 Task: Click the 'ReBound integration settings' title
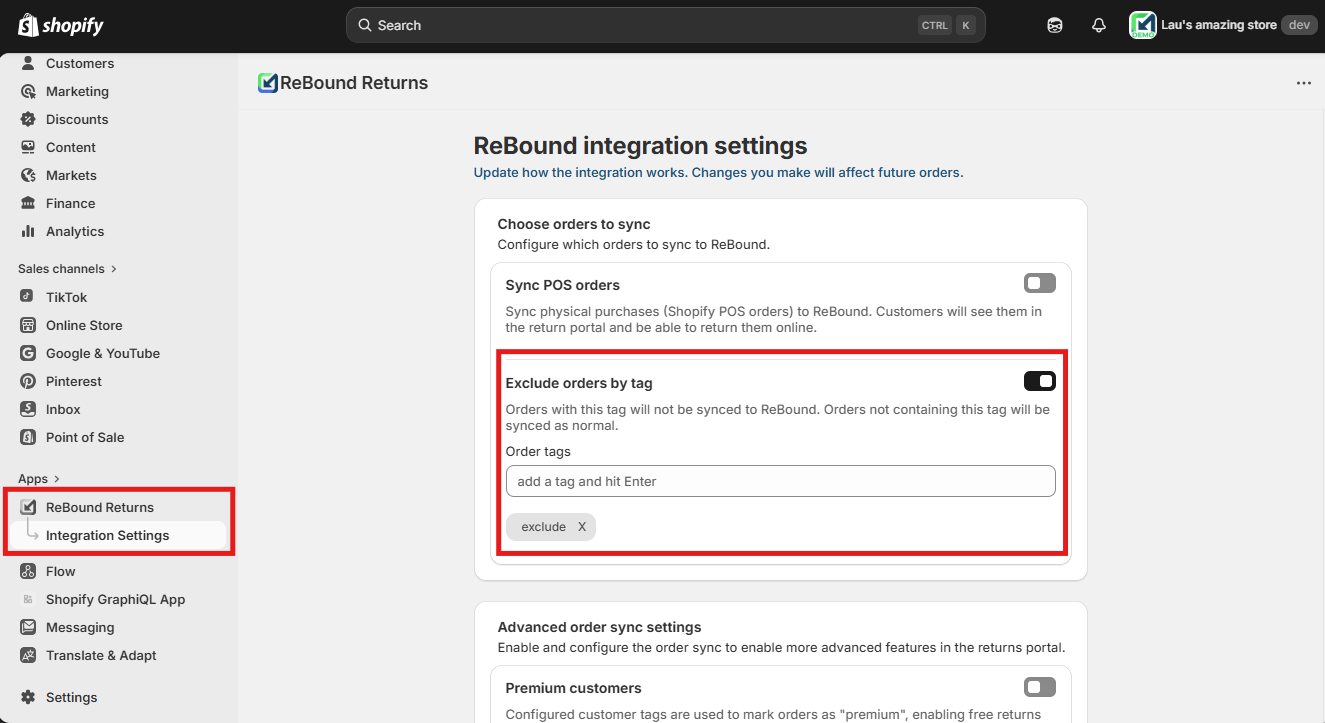pyautogui.click(x=640, y=145)
